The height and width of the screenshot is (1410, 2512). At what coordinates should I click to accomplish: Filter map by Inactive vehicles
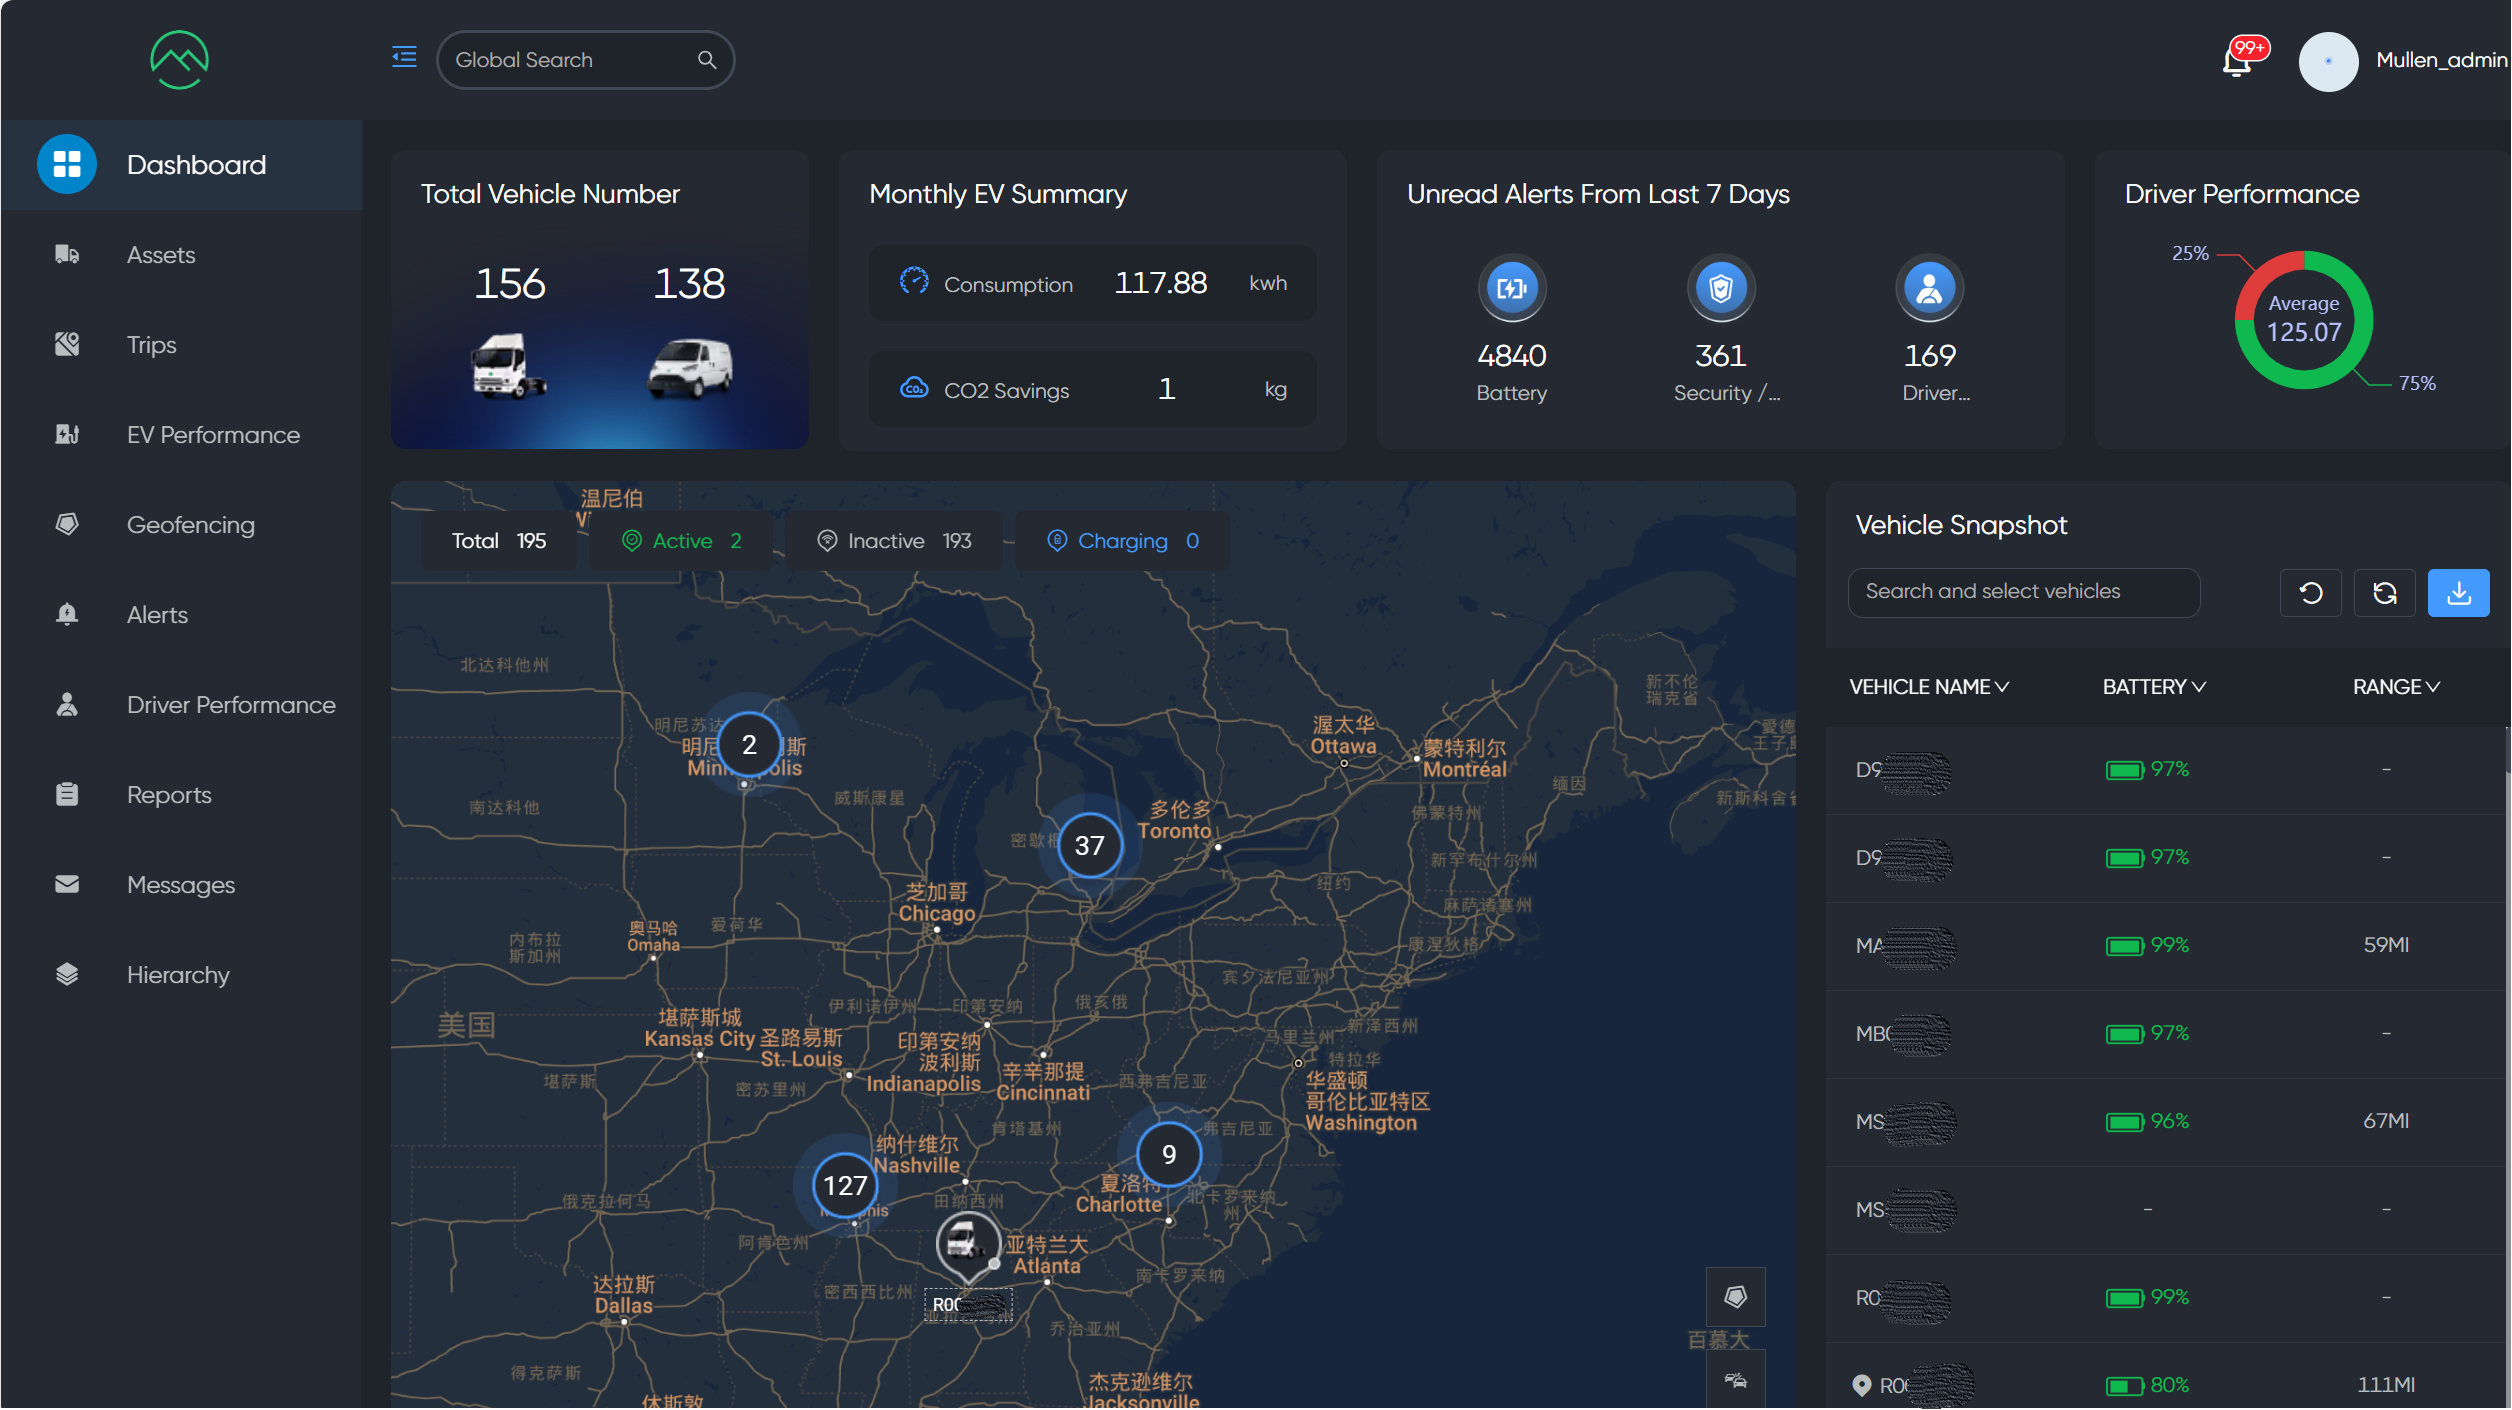click(894, 541)
